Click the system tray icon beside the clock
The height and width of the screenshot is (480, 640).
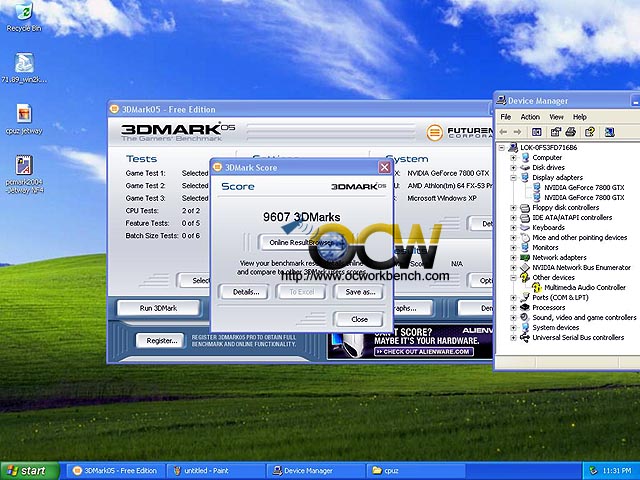pyautogui.click(x=593, y=471)
